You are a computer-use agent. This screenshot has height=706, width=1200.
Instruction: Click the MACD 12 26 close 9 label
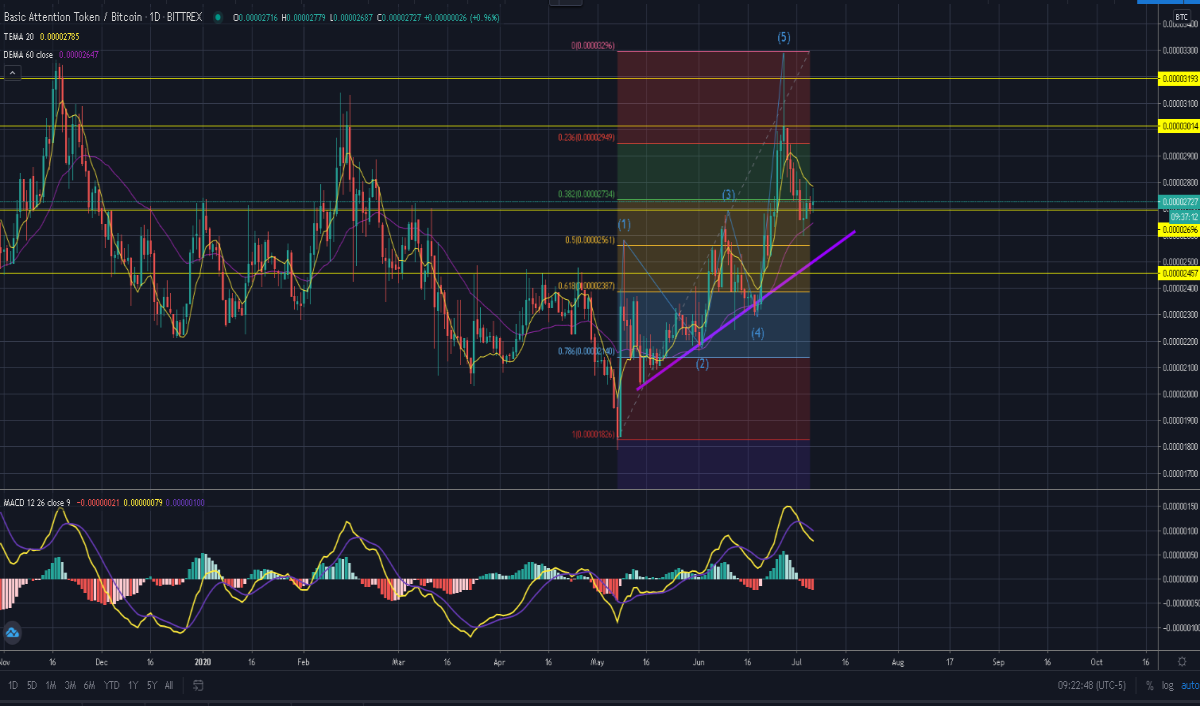37,502
